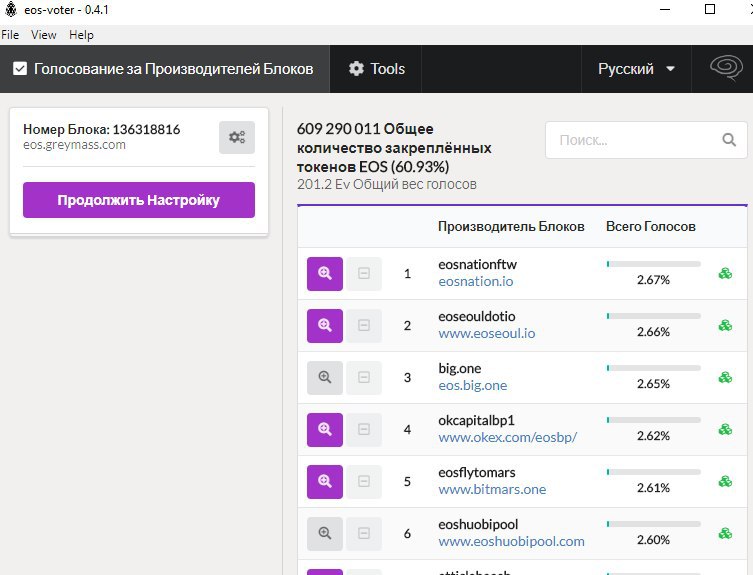View details of producer eoshuobipool
The image size is (753, 575).
[x=325, y=533]
